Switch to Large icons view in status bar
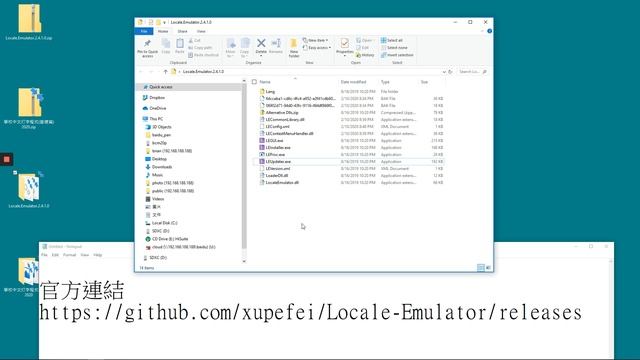The height and width of the screenshot is (360, 640). tap(488, 268)
